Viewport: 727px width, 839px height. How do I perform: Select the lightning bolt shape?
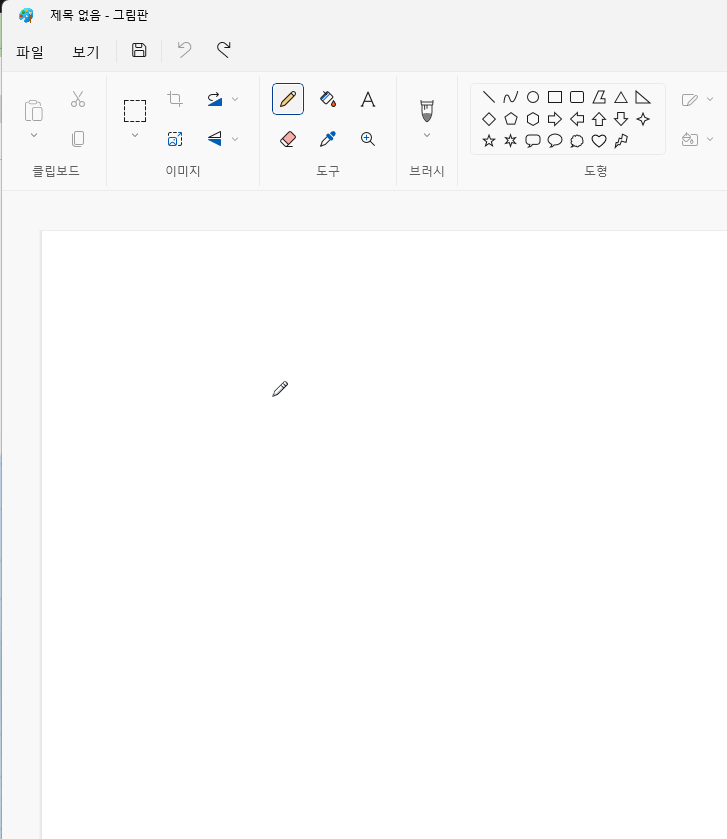click(621, 141)
